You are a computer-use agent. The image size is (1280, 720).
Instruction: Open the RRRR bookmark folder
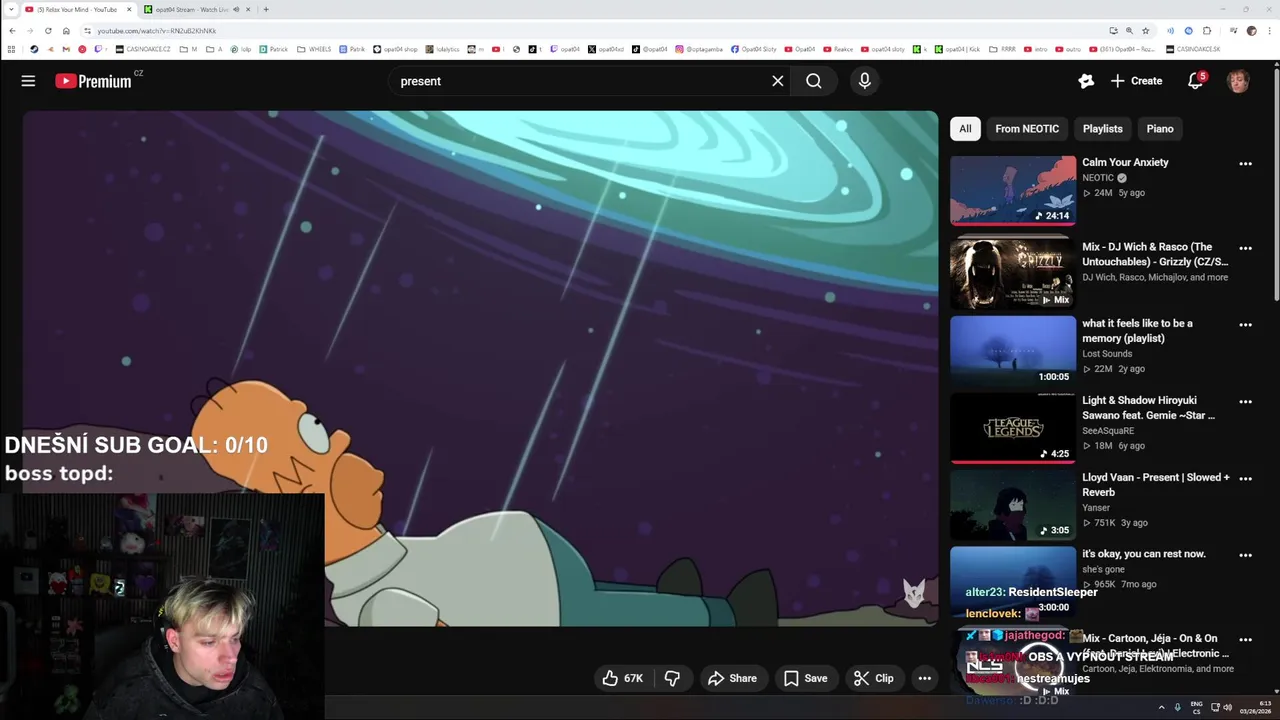(x=1002, y=49)
